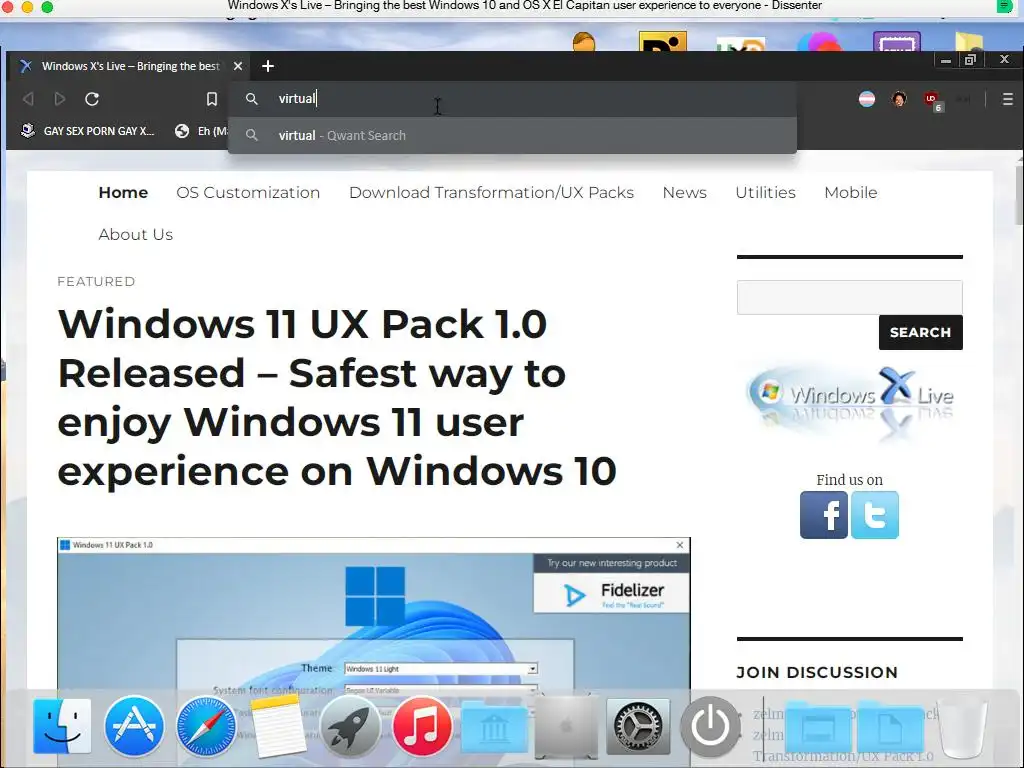Go to the Home menu item
1024x768 pixels.
(123, 193)
